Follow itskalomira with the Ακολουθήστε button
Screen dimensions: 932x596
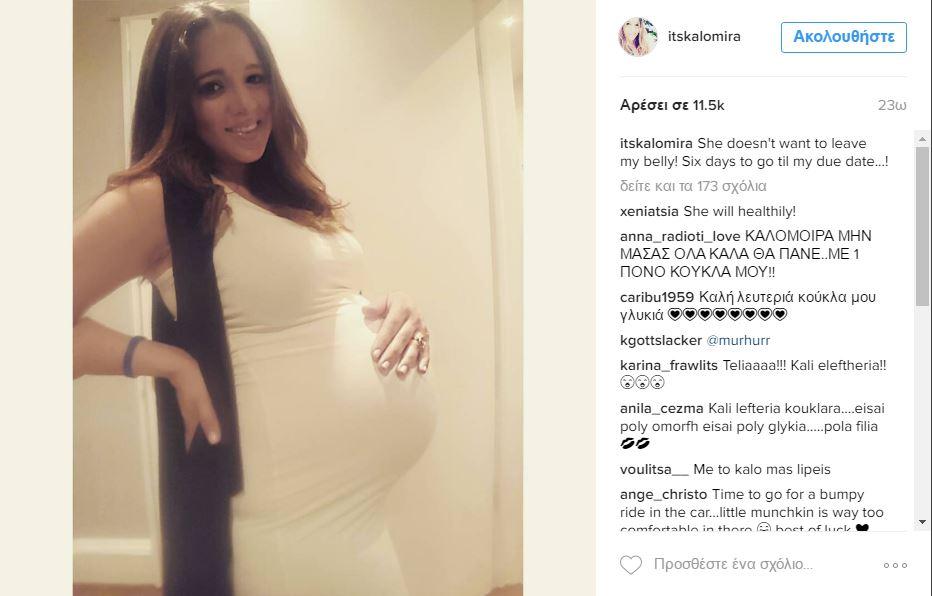click(x=843, y=37)
